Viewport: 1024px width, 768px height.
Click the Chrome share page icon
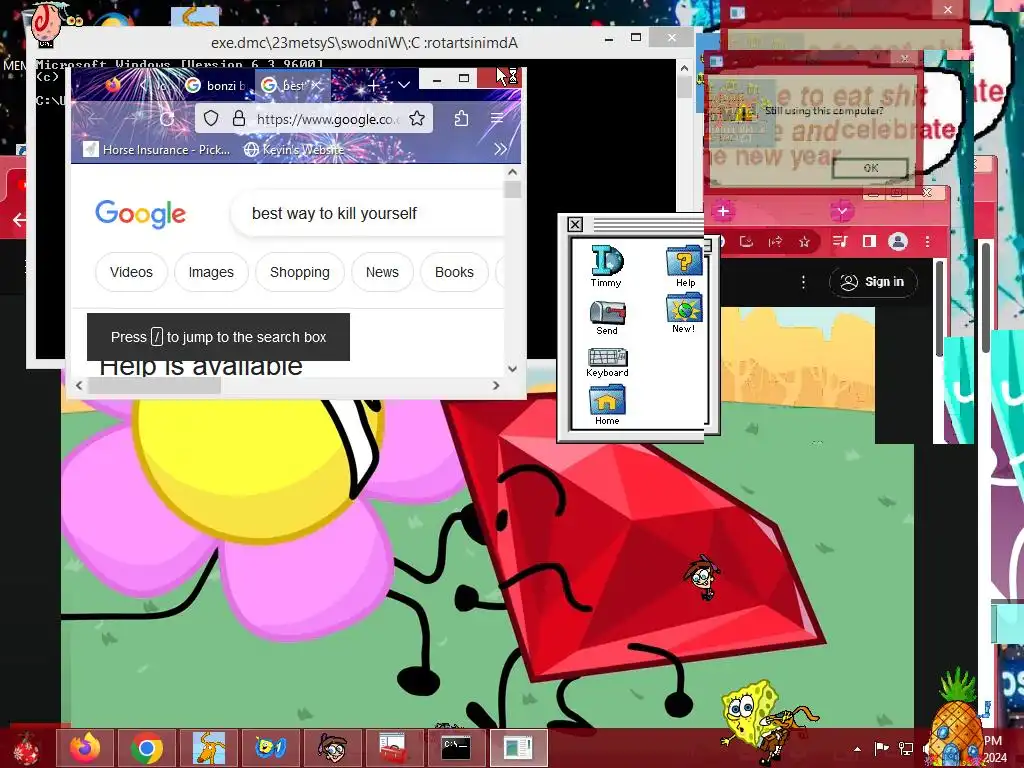point(775,242)
